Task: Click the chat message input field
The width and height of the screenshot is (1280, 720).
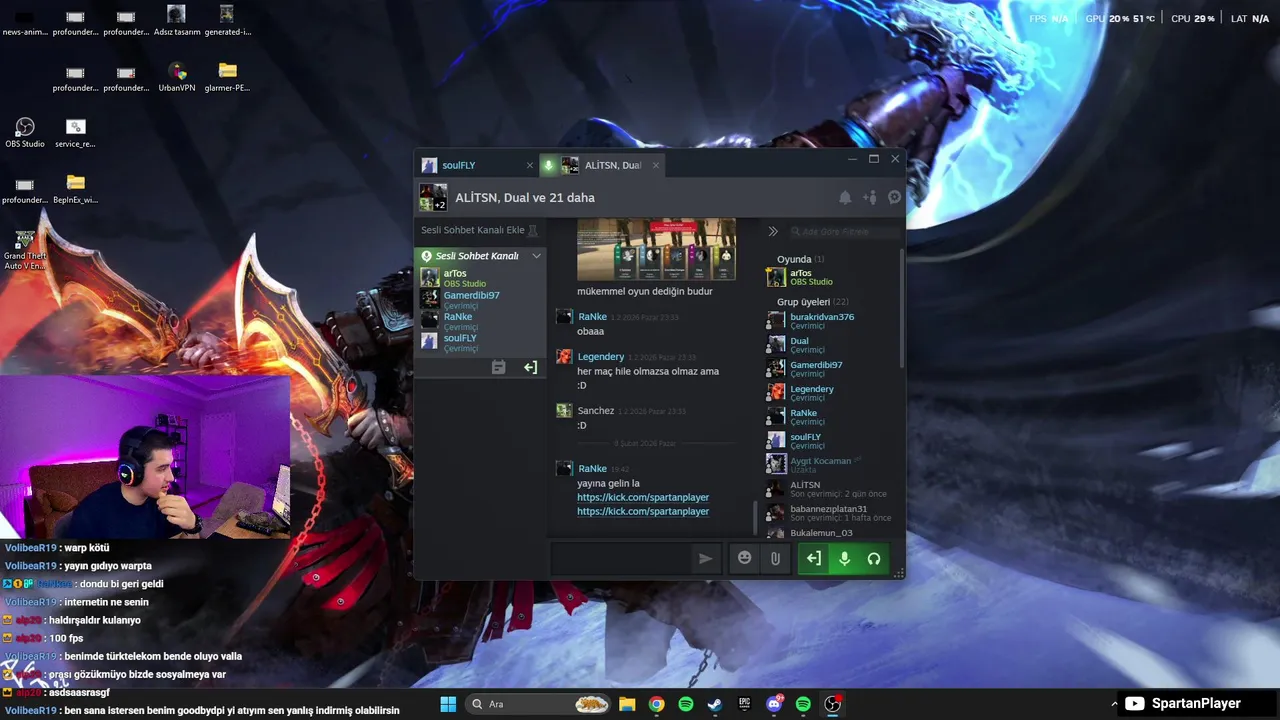Action: click(x=620, y=559)
